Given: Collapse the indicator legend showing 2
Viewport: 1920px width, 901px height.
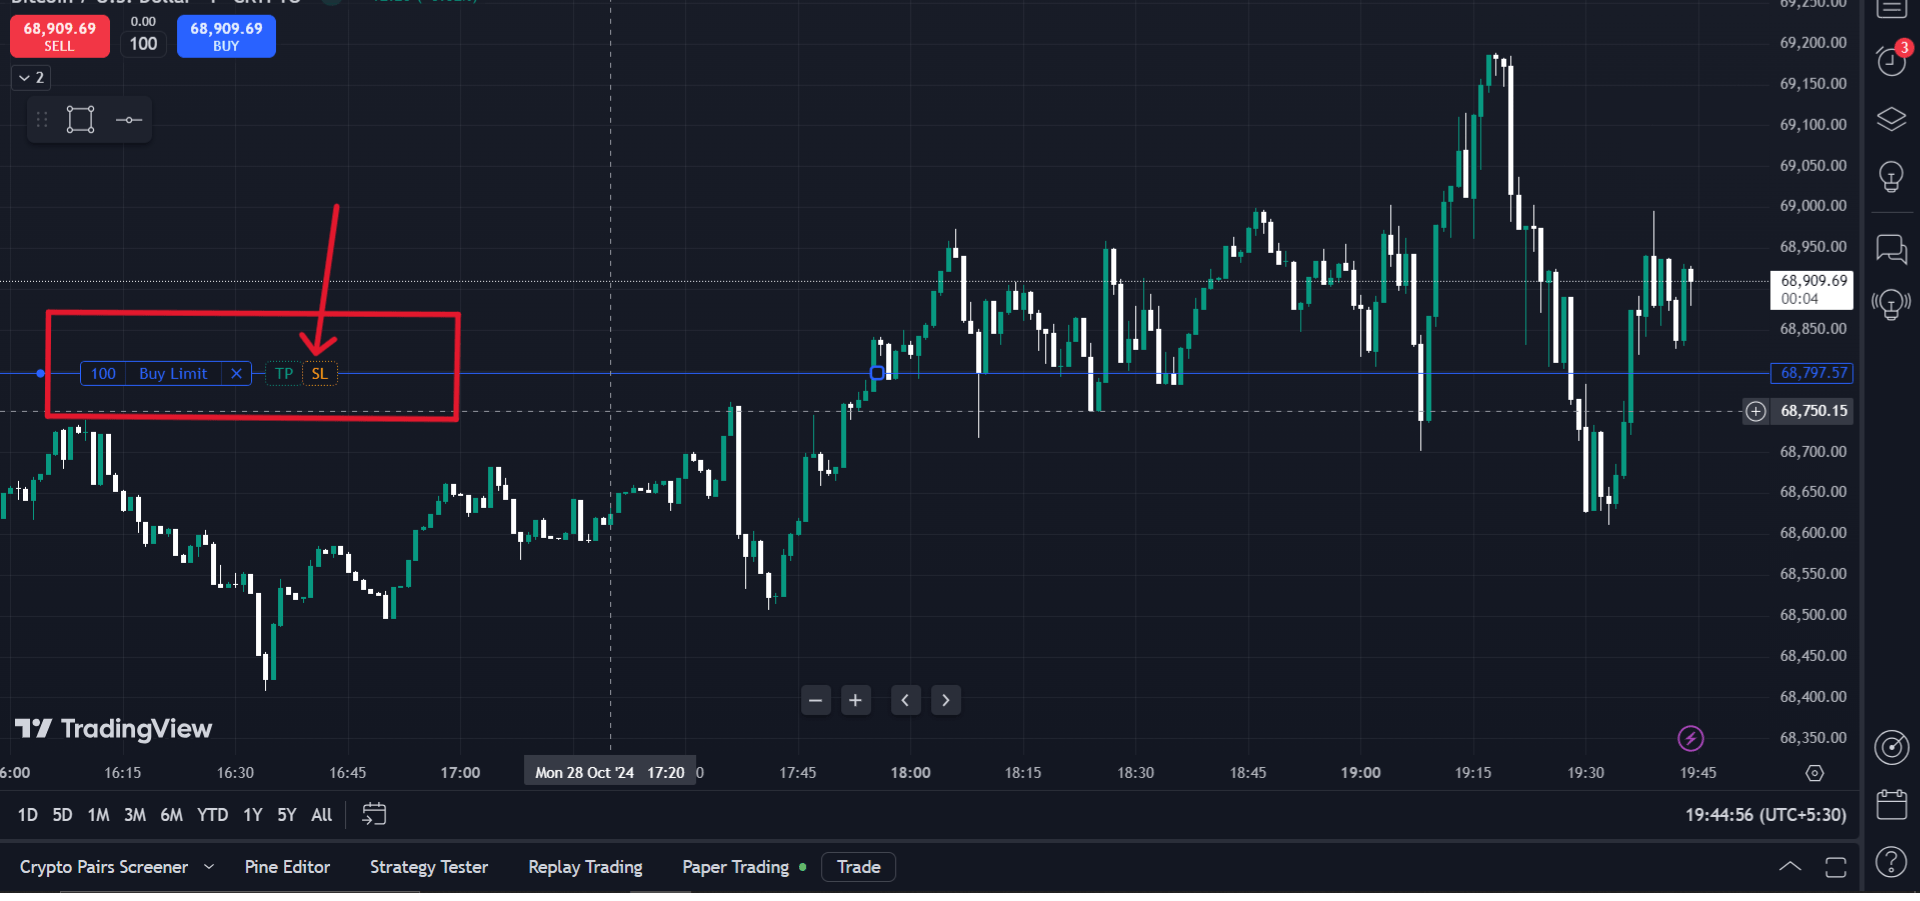Looking at the screenshot, I should 31,78.
